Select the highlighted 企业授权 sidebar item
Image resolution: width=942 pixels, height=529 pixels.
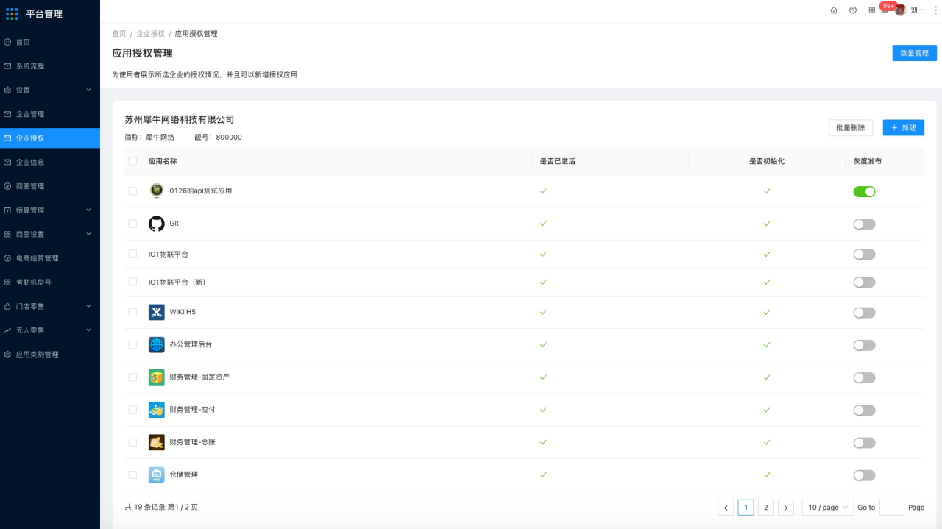coord(50,138)
